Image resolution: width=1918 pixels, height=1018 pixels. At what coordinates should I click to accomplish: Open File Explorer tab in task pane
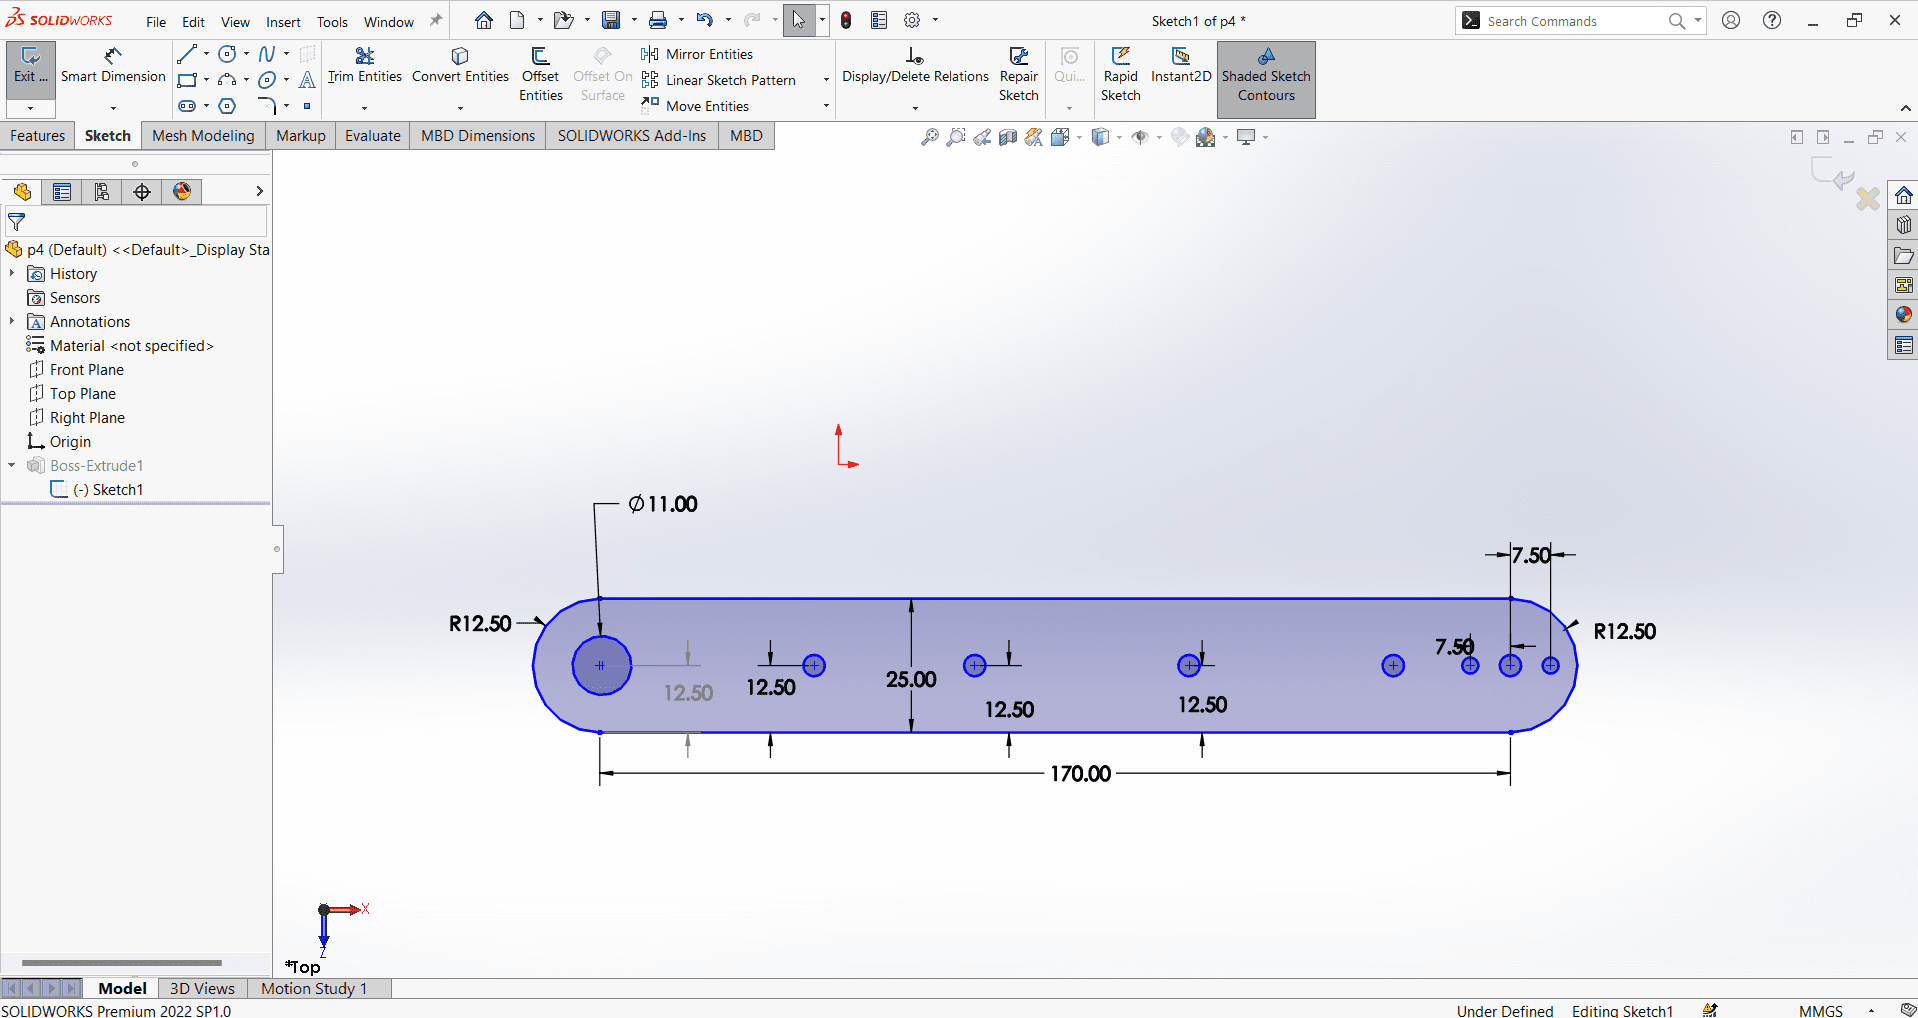click(x=1903, y=255)
